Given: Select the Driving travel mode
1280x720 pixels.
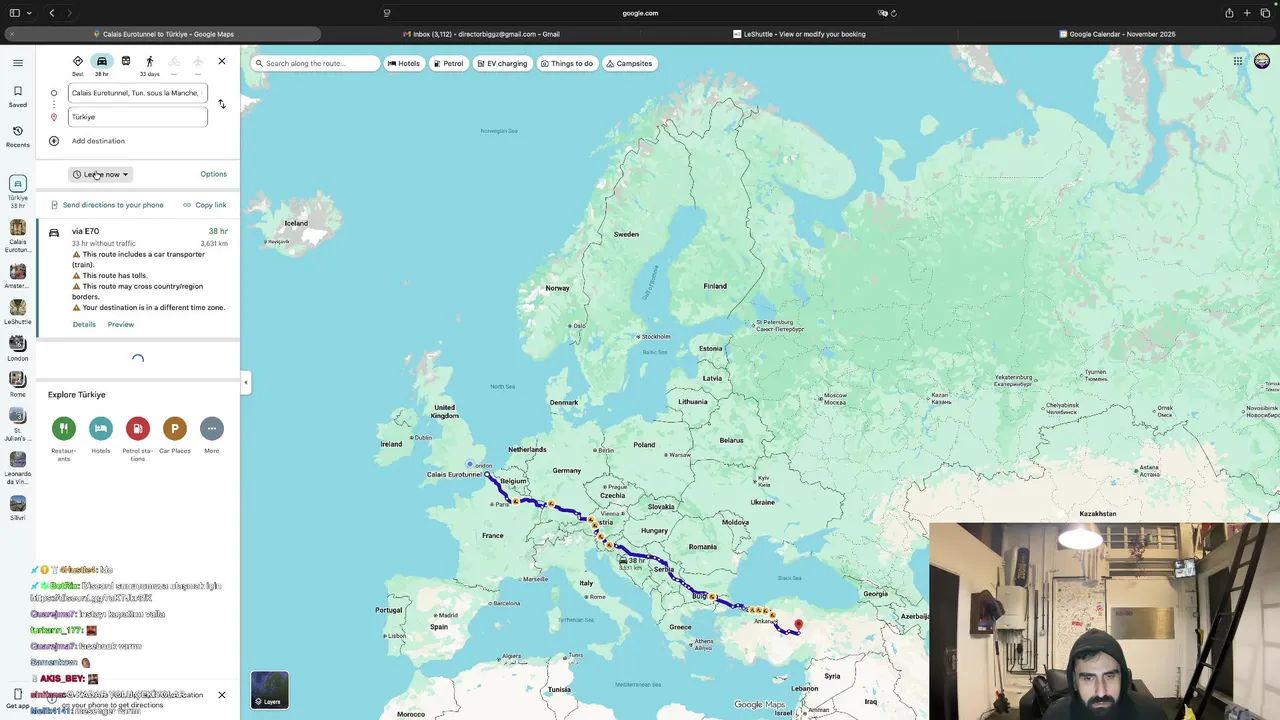Looking at the screenshot, I should (x=102, y=65).
